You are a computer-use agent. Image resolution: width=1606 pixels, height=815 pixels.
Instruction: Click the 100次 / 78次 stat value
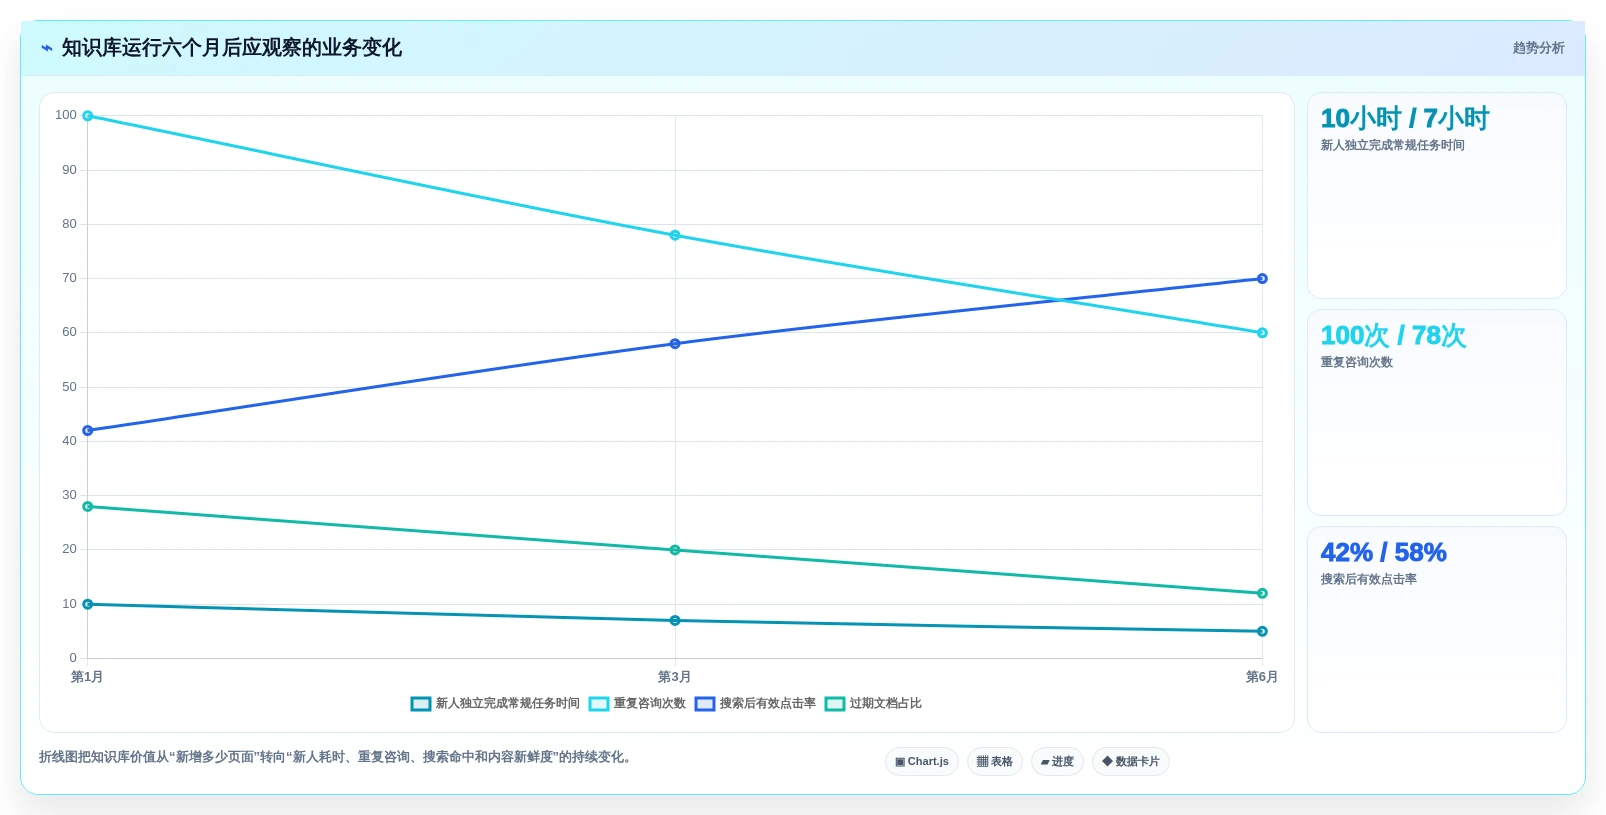[1393, 336]
